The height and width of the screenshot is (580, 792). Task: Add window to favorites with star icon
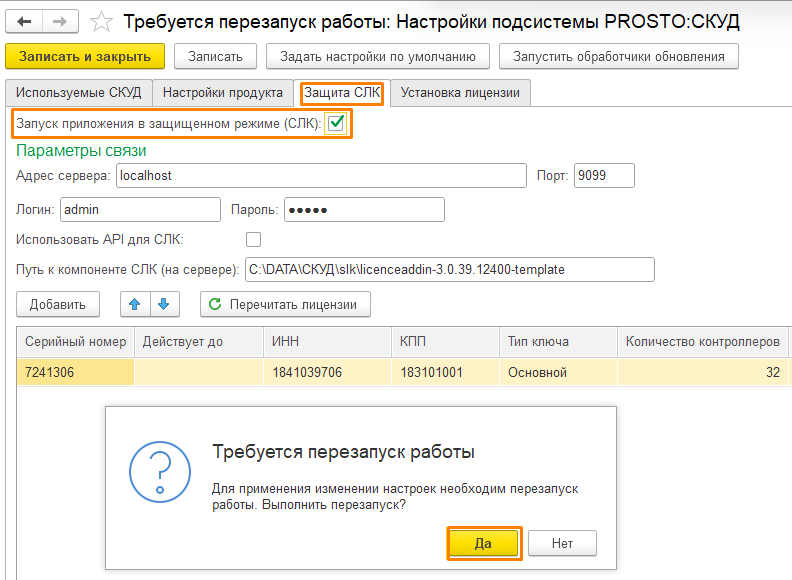click(100, 20)
